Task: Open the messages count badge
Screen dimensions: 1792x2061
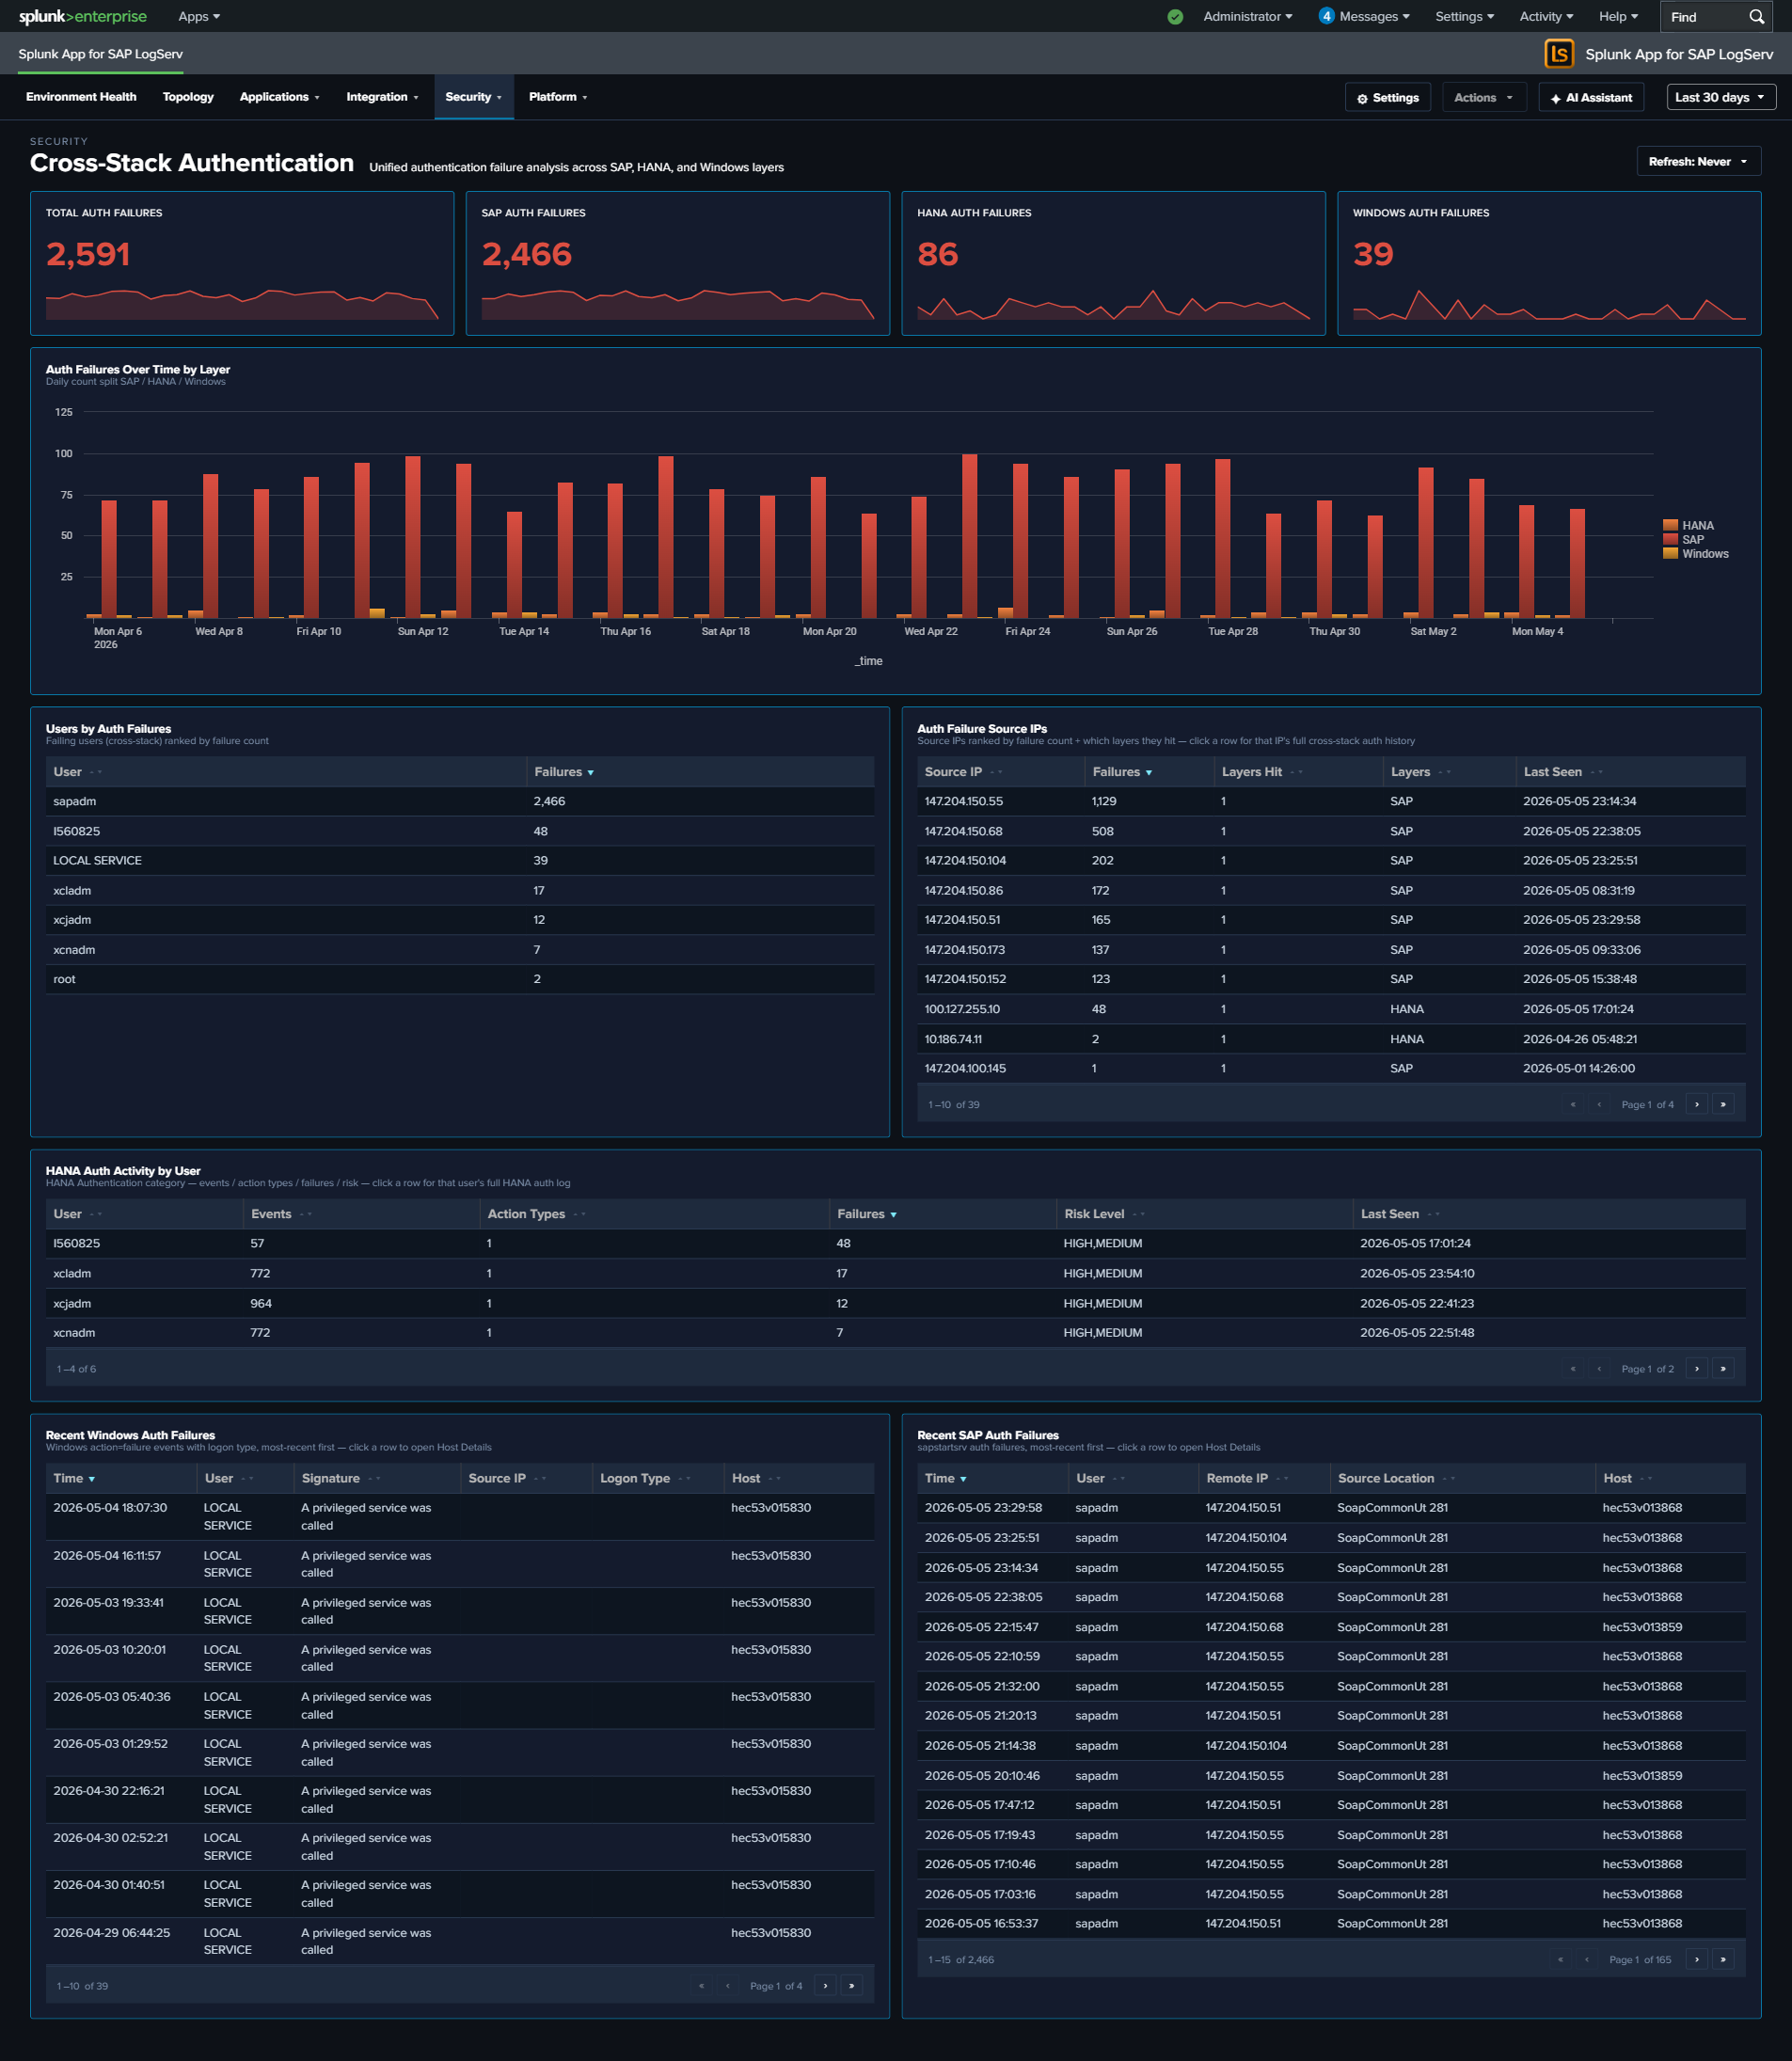Action: coord(1326,16)
